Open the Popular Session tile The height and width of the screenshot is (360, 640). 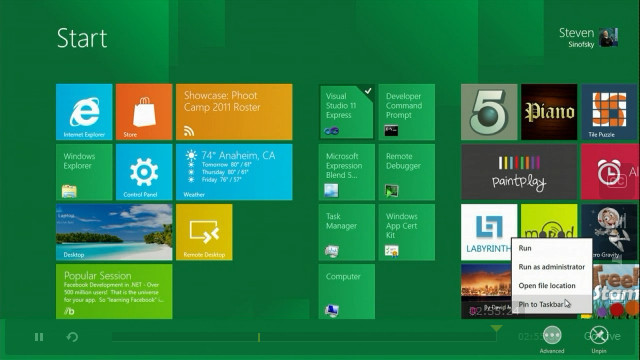click(x=114, y=291)
